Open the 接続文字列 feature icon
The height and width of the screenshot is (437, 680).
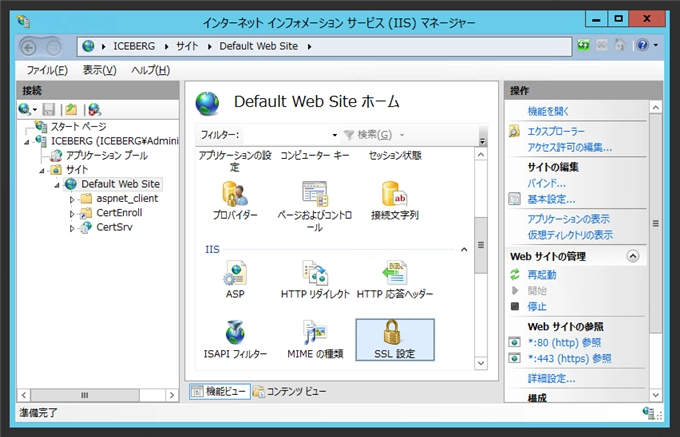click(x=395, y=200)
